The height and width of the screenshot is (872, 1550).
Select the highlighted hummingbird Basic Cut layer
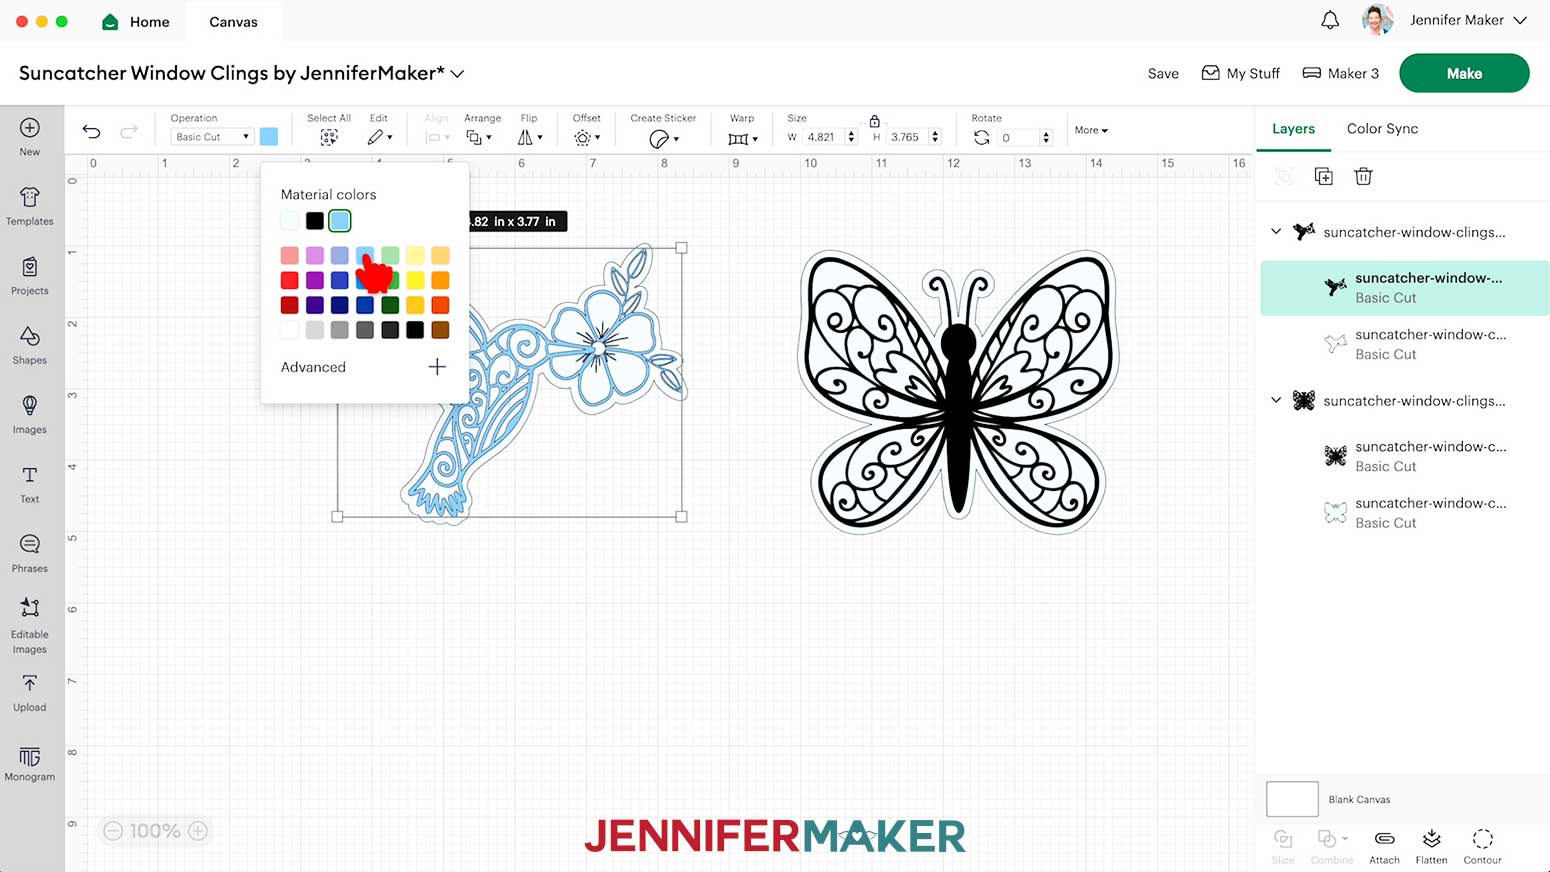(x=1404, y=288)
